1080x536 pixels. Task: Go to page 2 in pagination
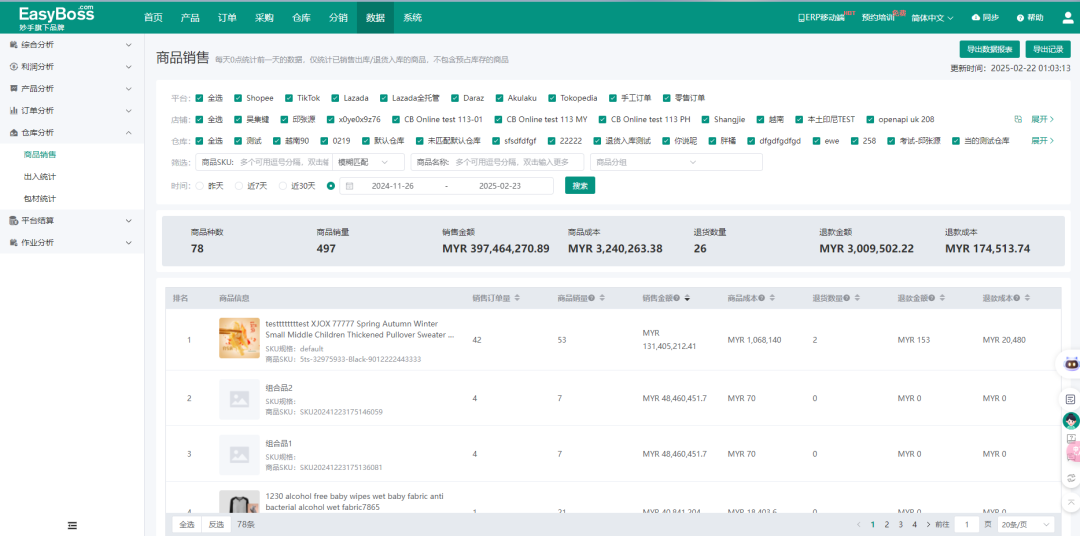point(887,525)
